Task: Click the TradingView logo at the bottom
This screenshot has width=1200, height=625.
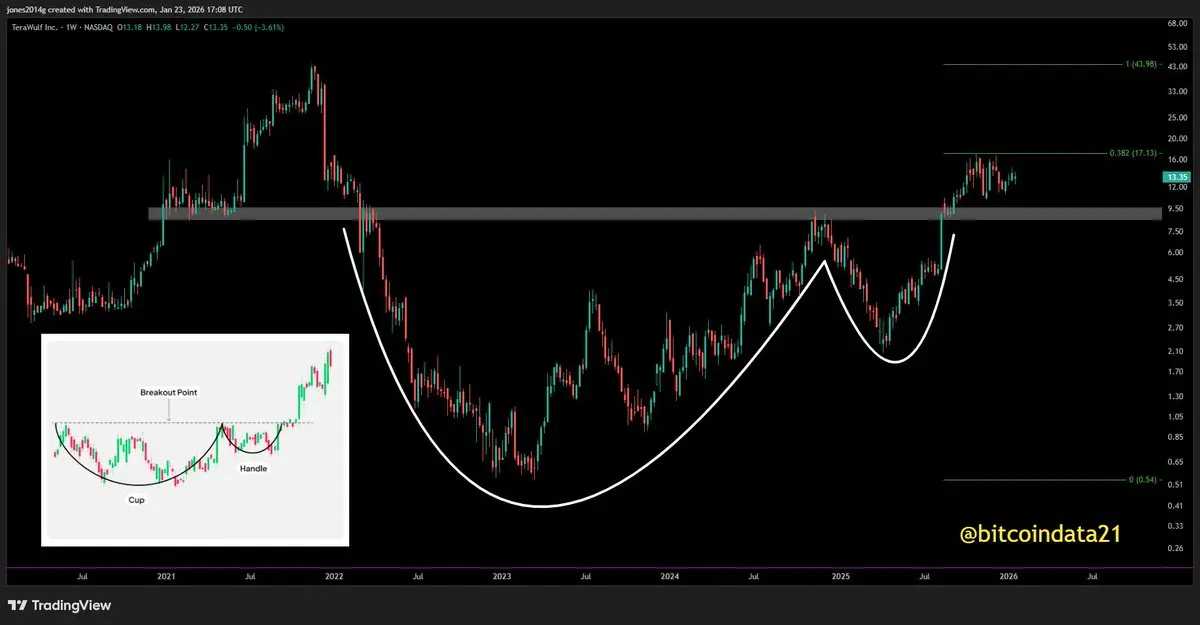Action: [x=60, y=605]
